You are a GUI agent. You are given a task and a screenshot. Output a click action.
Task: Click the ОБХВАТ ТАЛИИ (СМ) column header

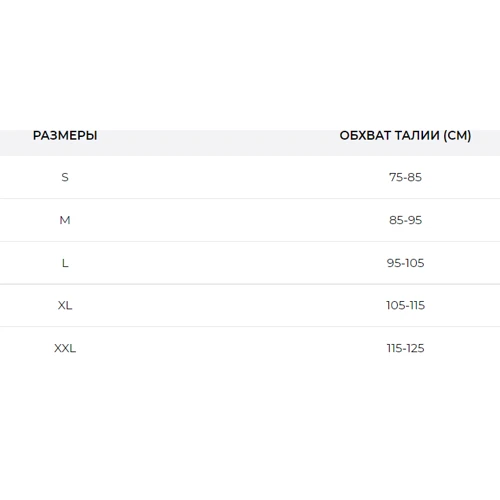point(405,136)
